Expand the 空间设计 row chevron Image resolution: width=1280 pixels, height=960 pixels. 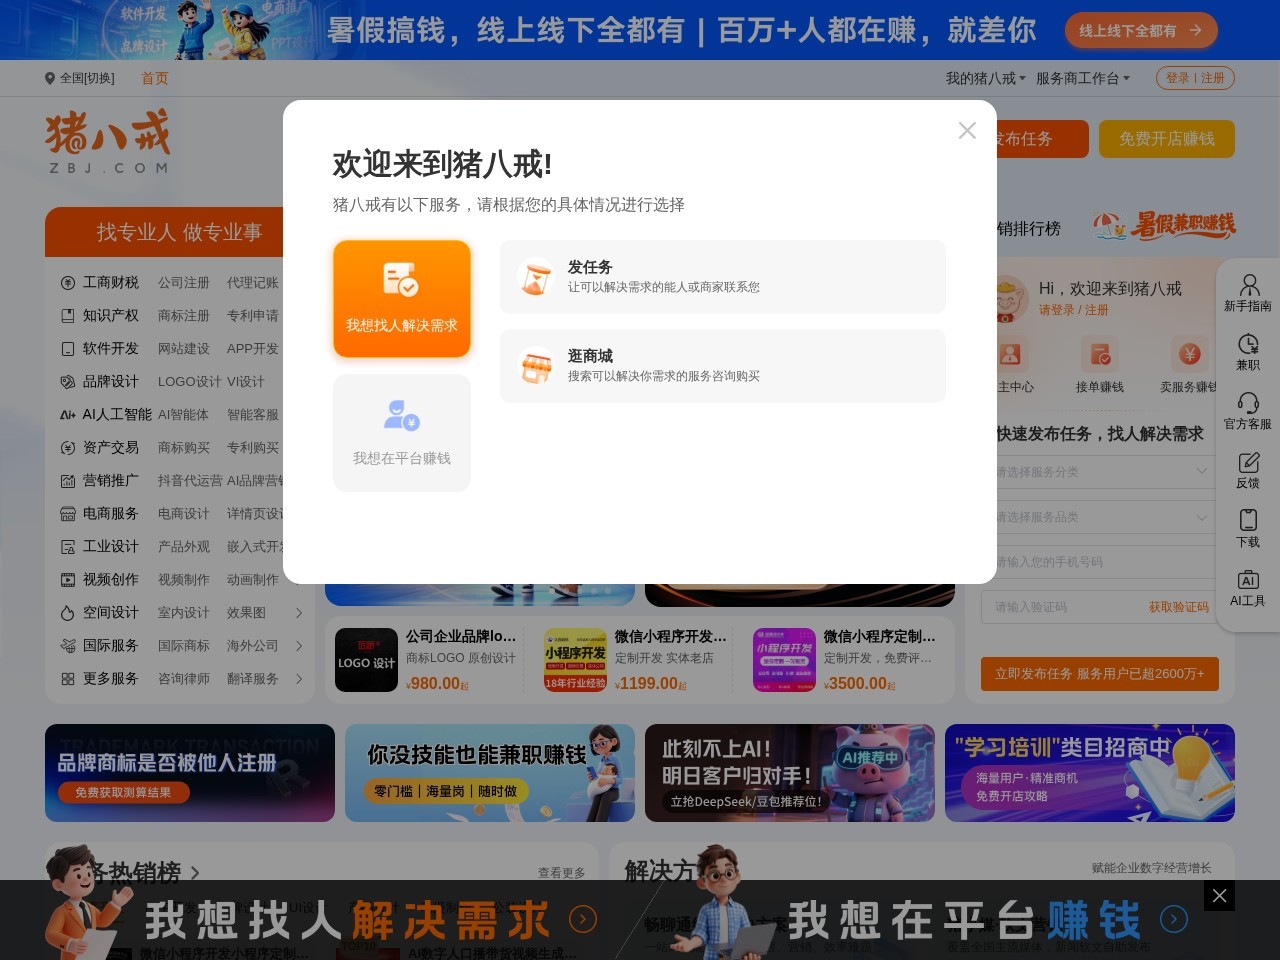pyautogui.click(x=298, y=613)
